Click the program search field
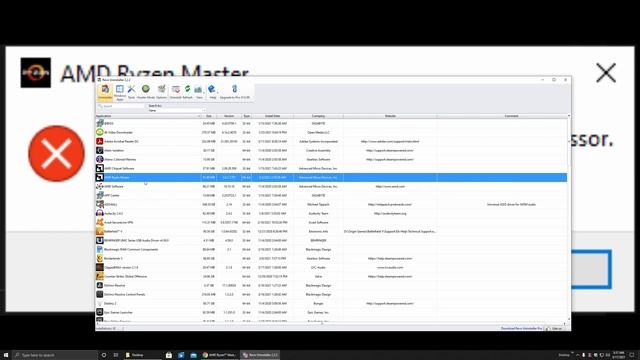Viewport: 640px width, 360px height. (122, 106)
